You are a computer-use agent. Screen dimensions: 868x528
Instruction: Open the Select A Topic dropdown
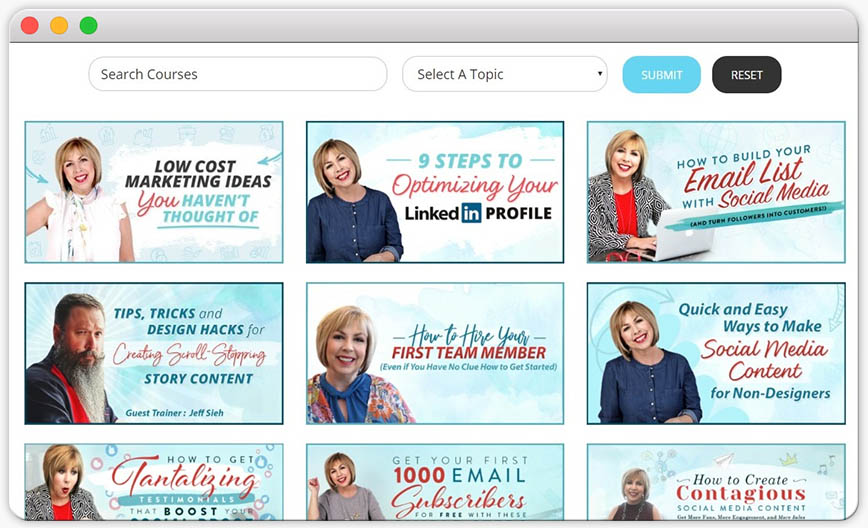(x=504, y=74)
